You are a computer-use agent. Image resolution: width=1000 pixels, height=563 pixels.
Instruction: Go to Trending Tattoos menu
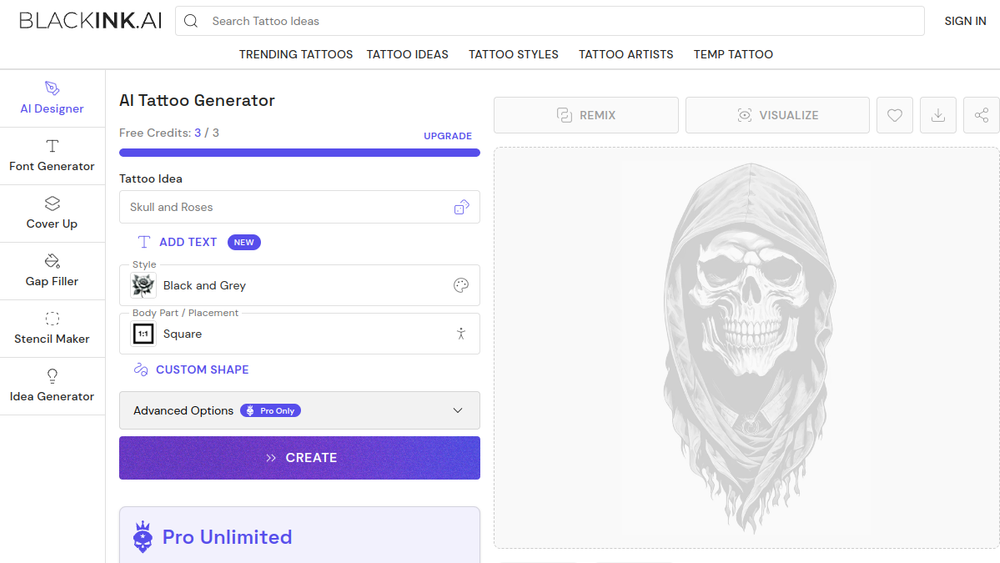(296, 54)
